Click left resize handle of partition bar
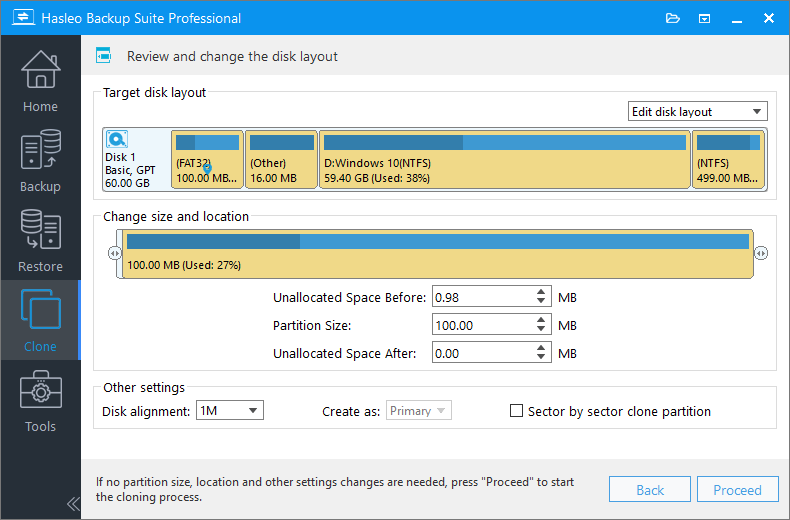 point(115,253)
